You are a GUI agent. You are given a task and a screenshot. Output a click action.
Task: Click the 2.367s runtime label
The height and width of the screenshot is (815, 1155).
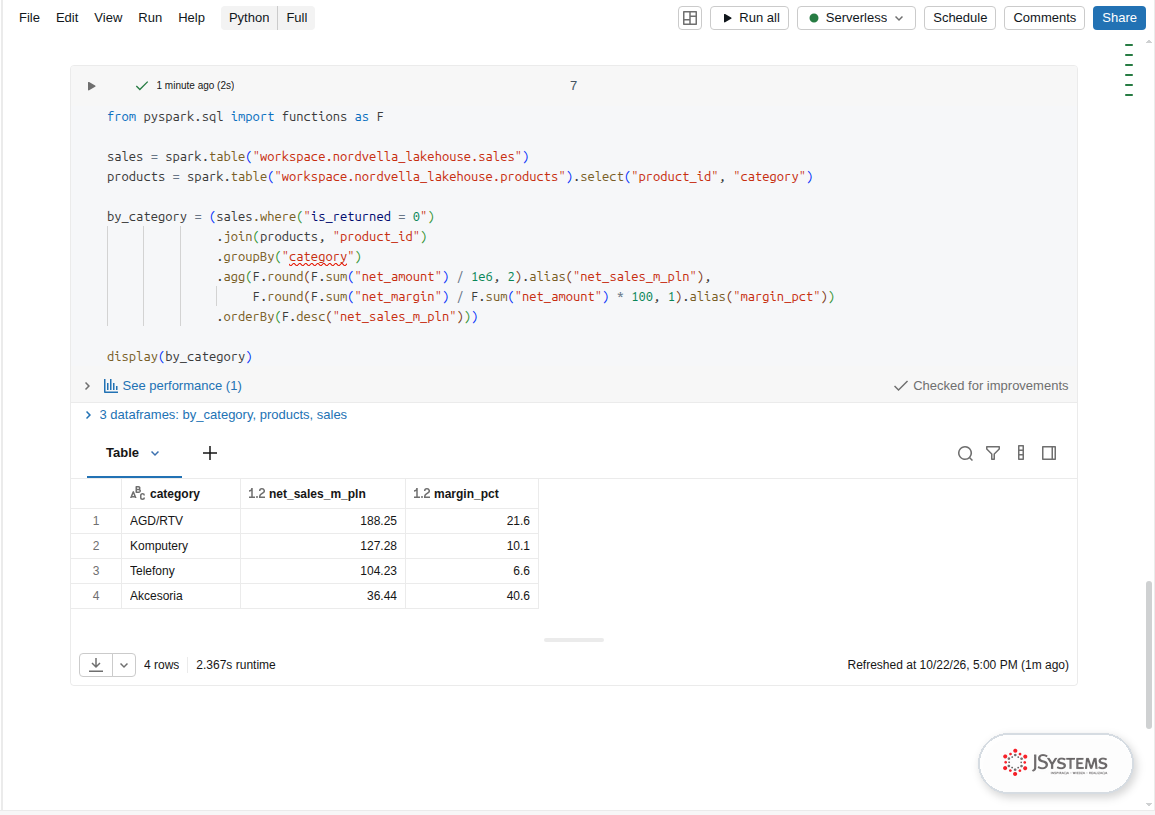236,665
